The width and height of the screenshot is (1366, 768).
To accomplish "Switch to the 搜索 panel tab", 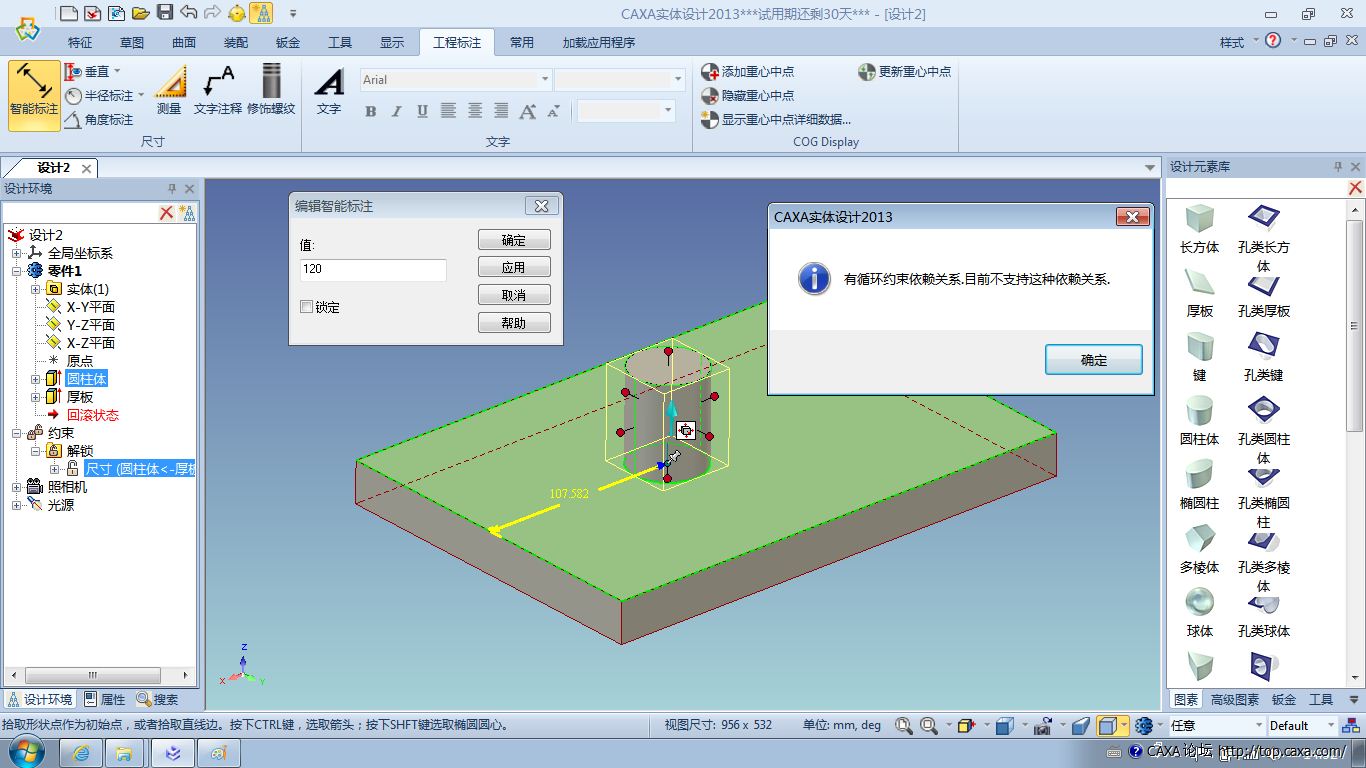I will 158,700.
